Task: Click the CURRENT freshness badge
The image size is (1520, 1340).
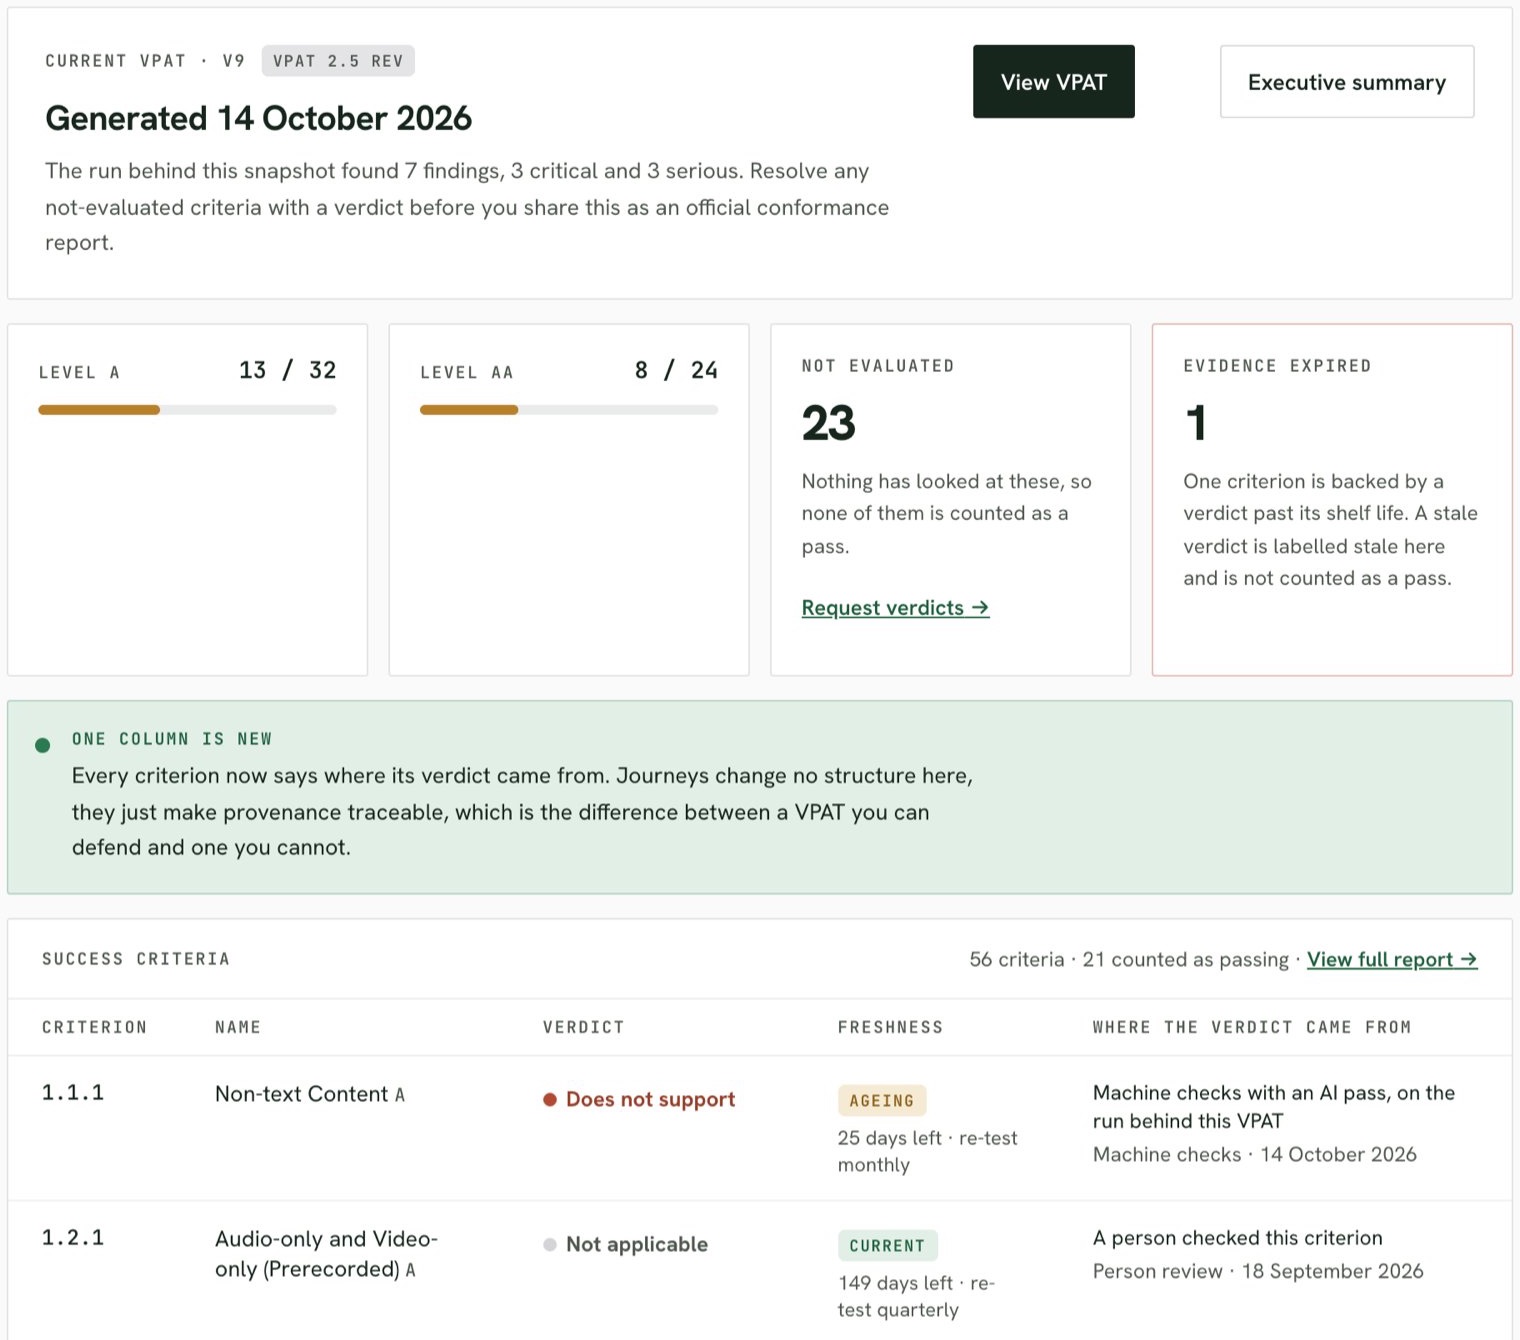Action: point(887,1246)
